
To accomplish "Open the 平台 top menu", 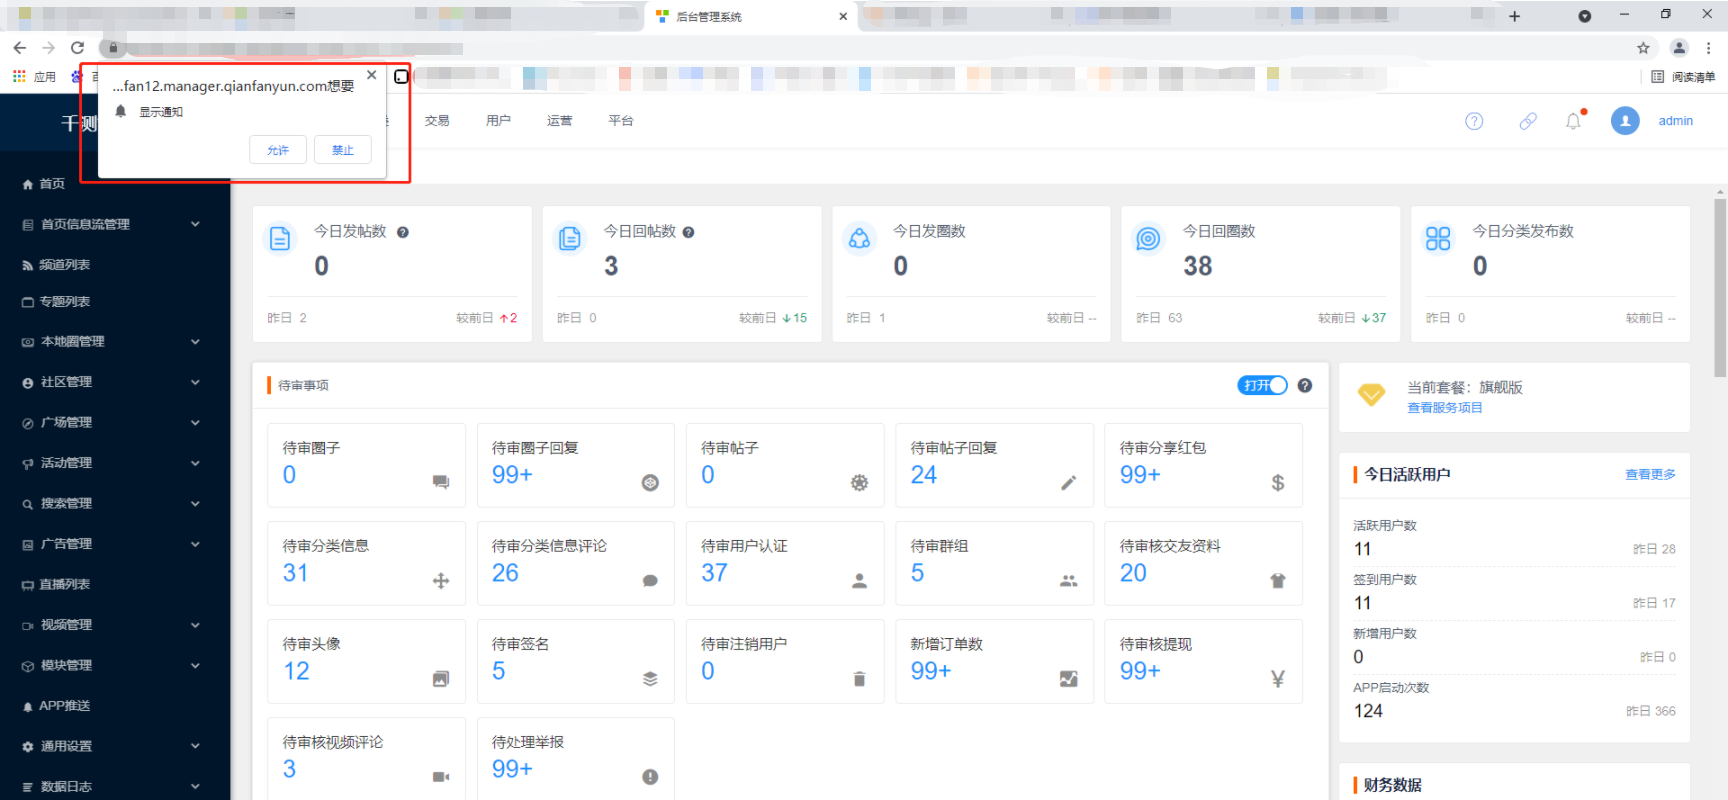I will pos(621,121).
